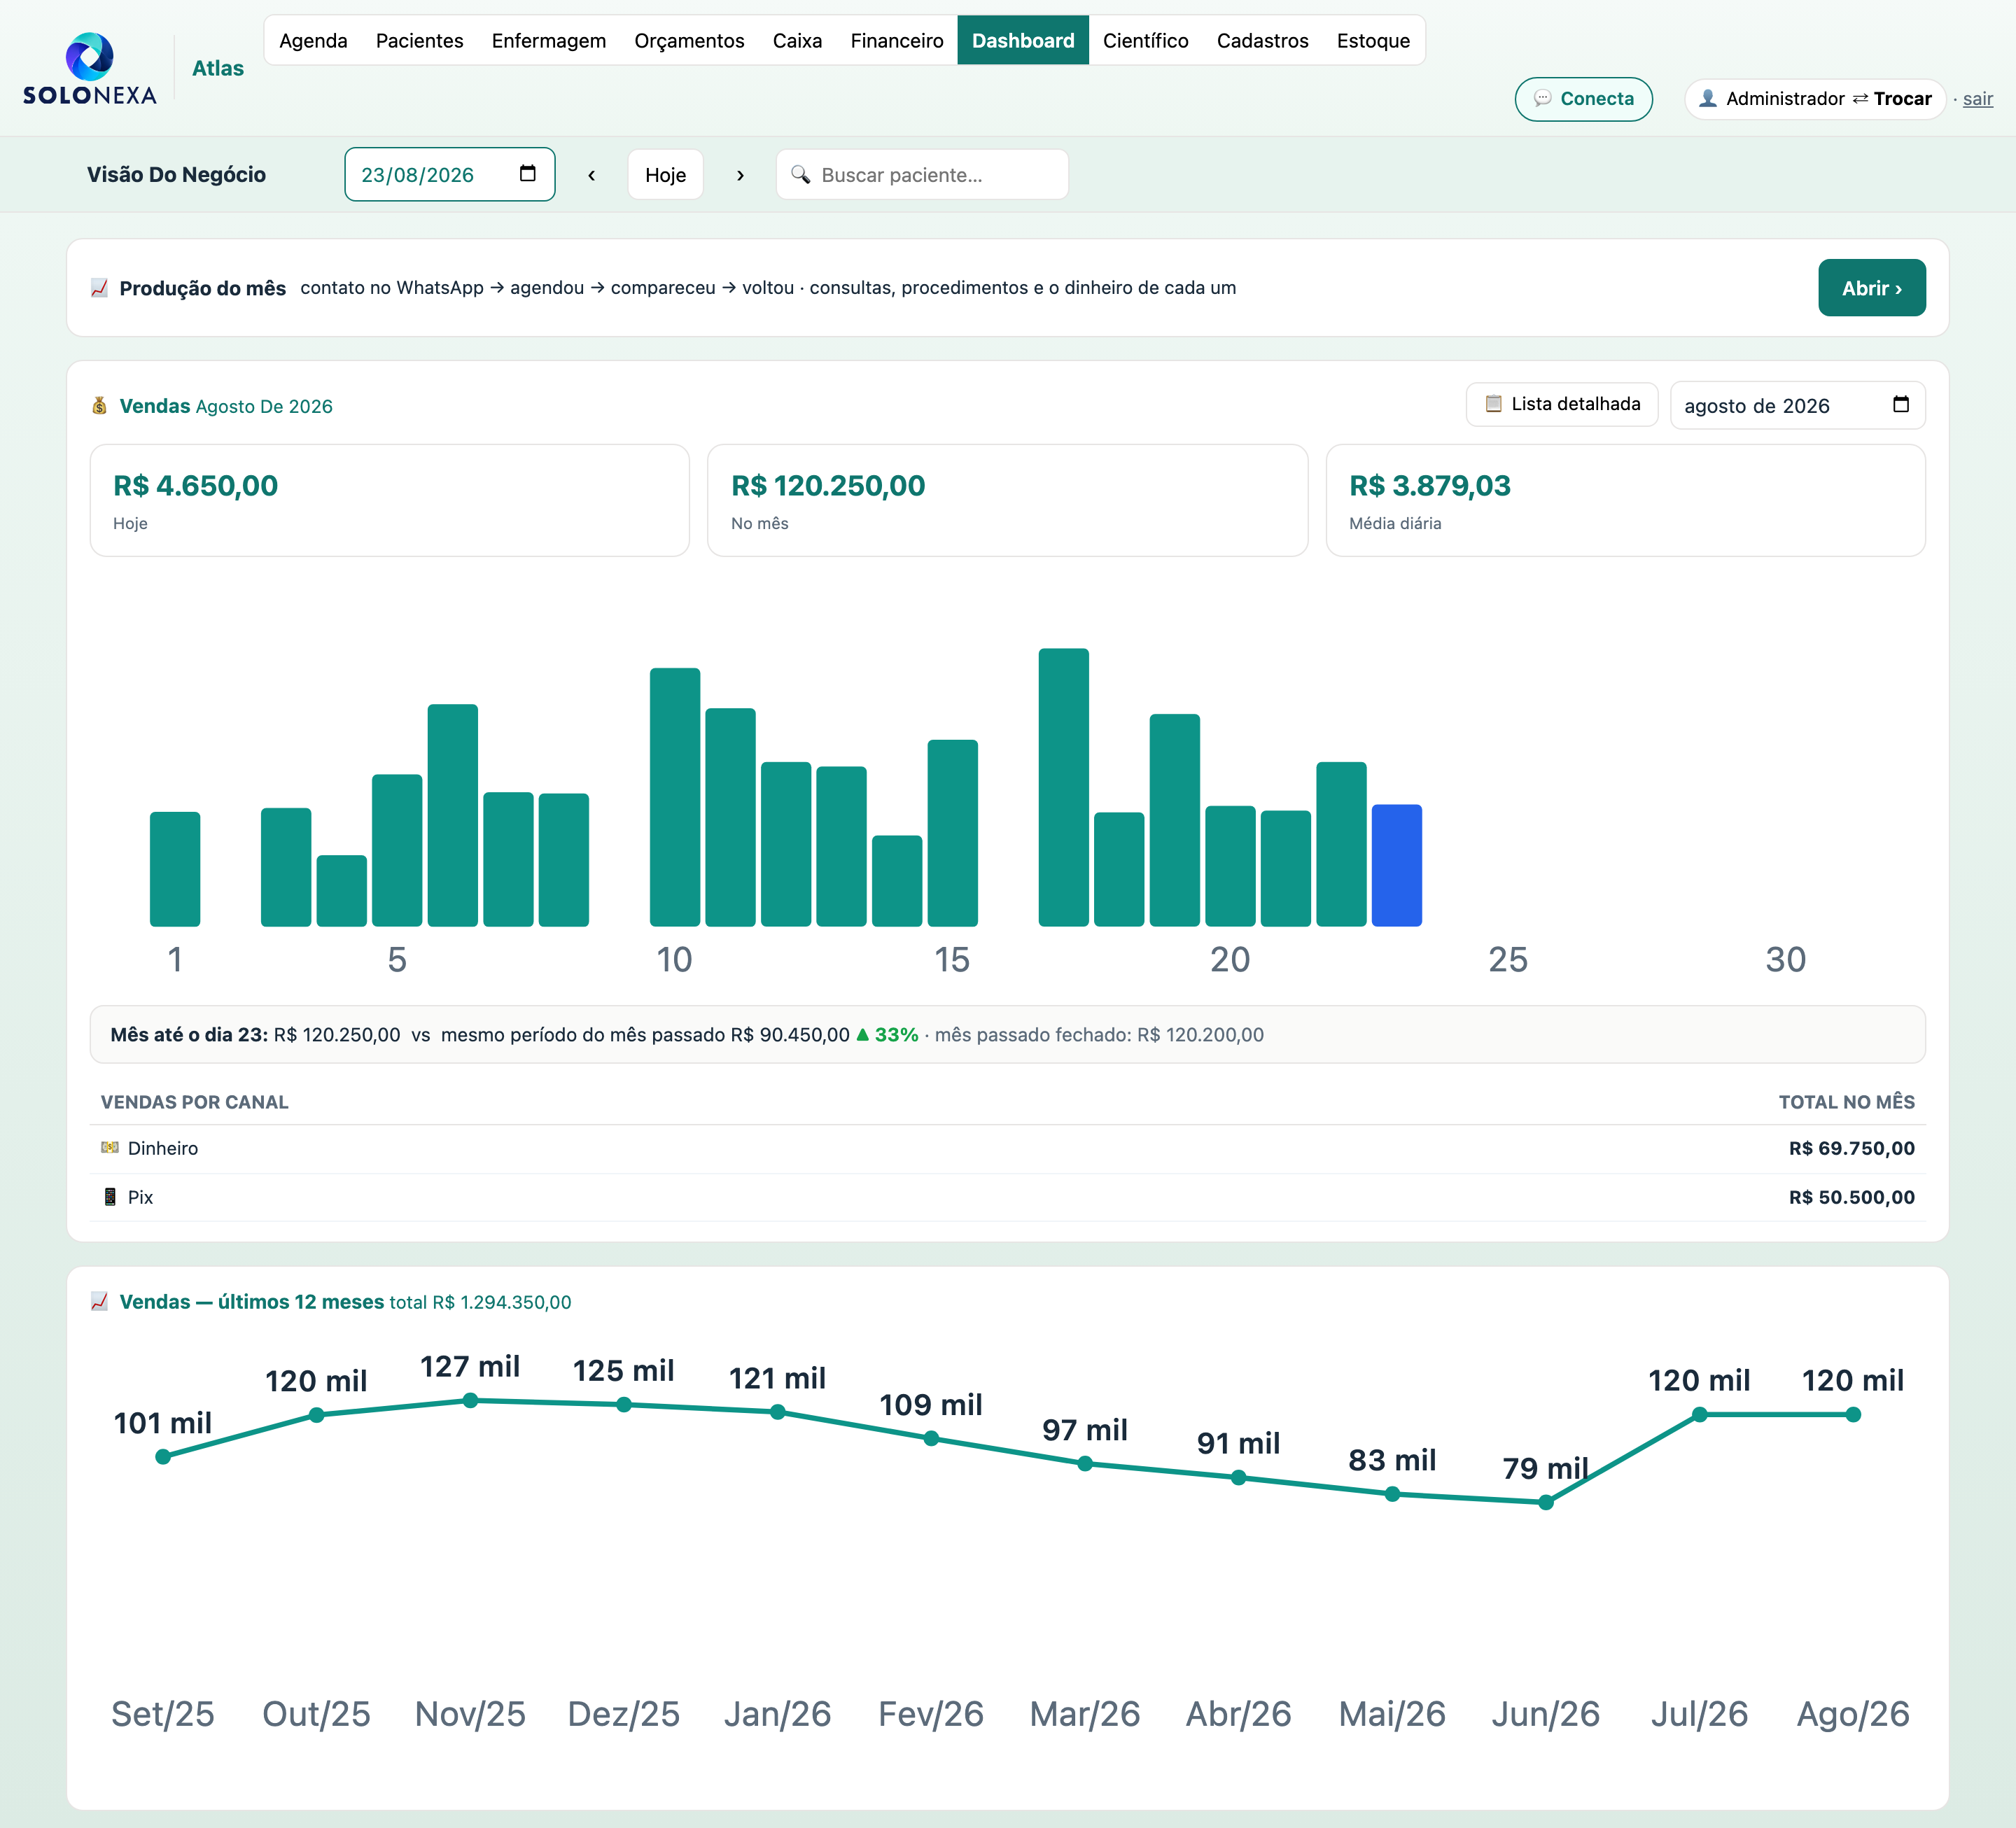
Task: Open the month picker calendar icon
Action: (x=1901, y=405)
